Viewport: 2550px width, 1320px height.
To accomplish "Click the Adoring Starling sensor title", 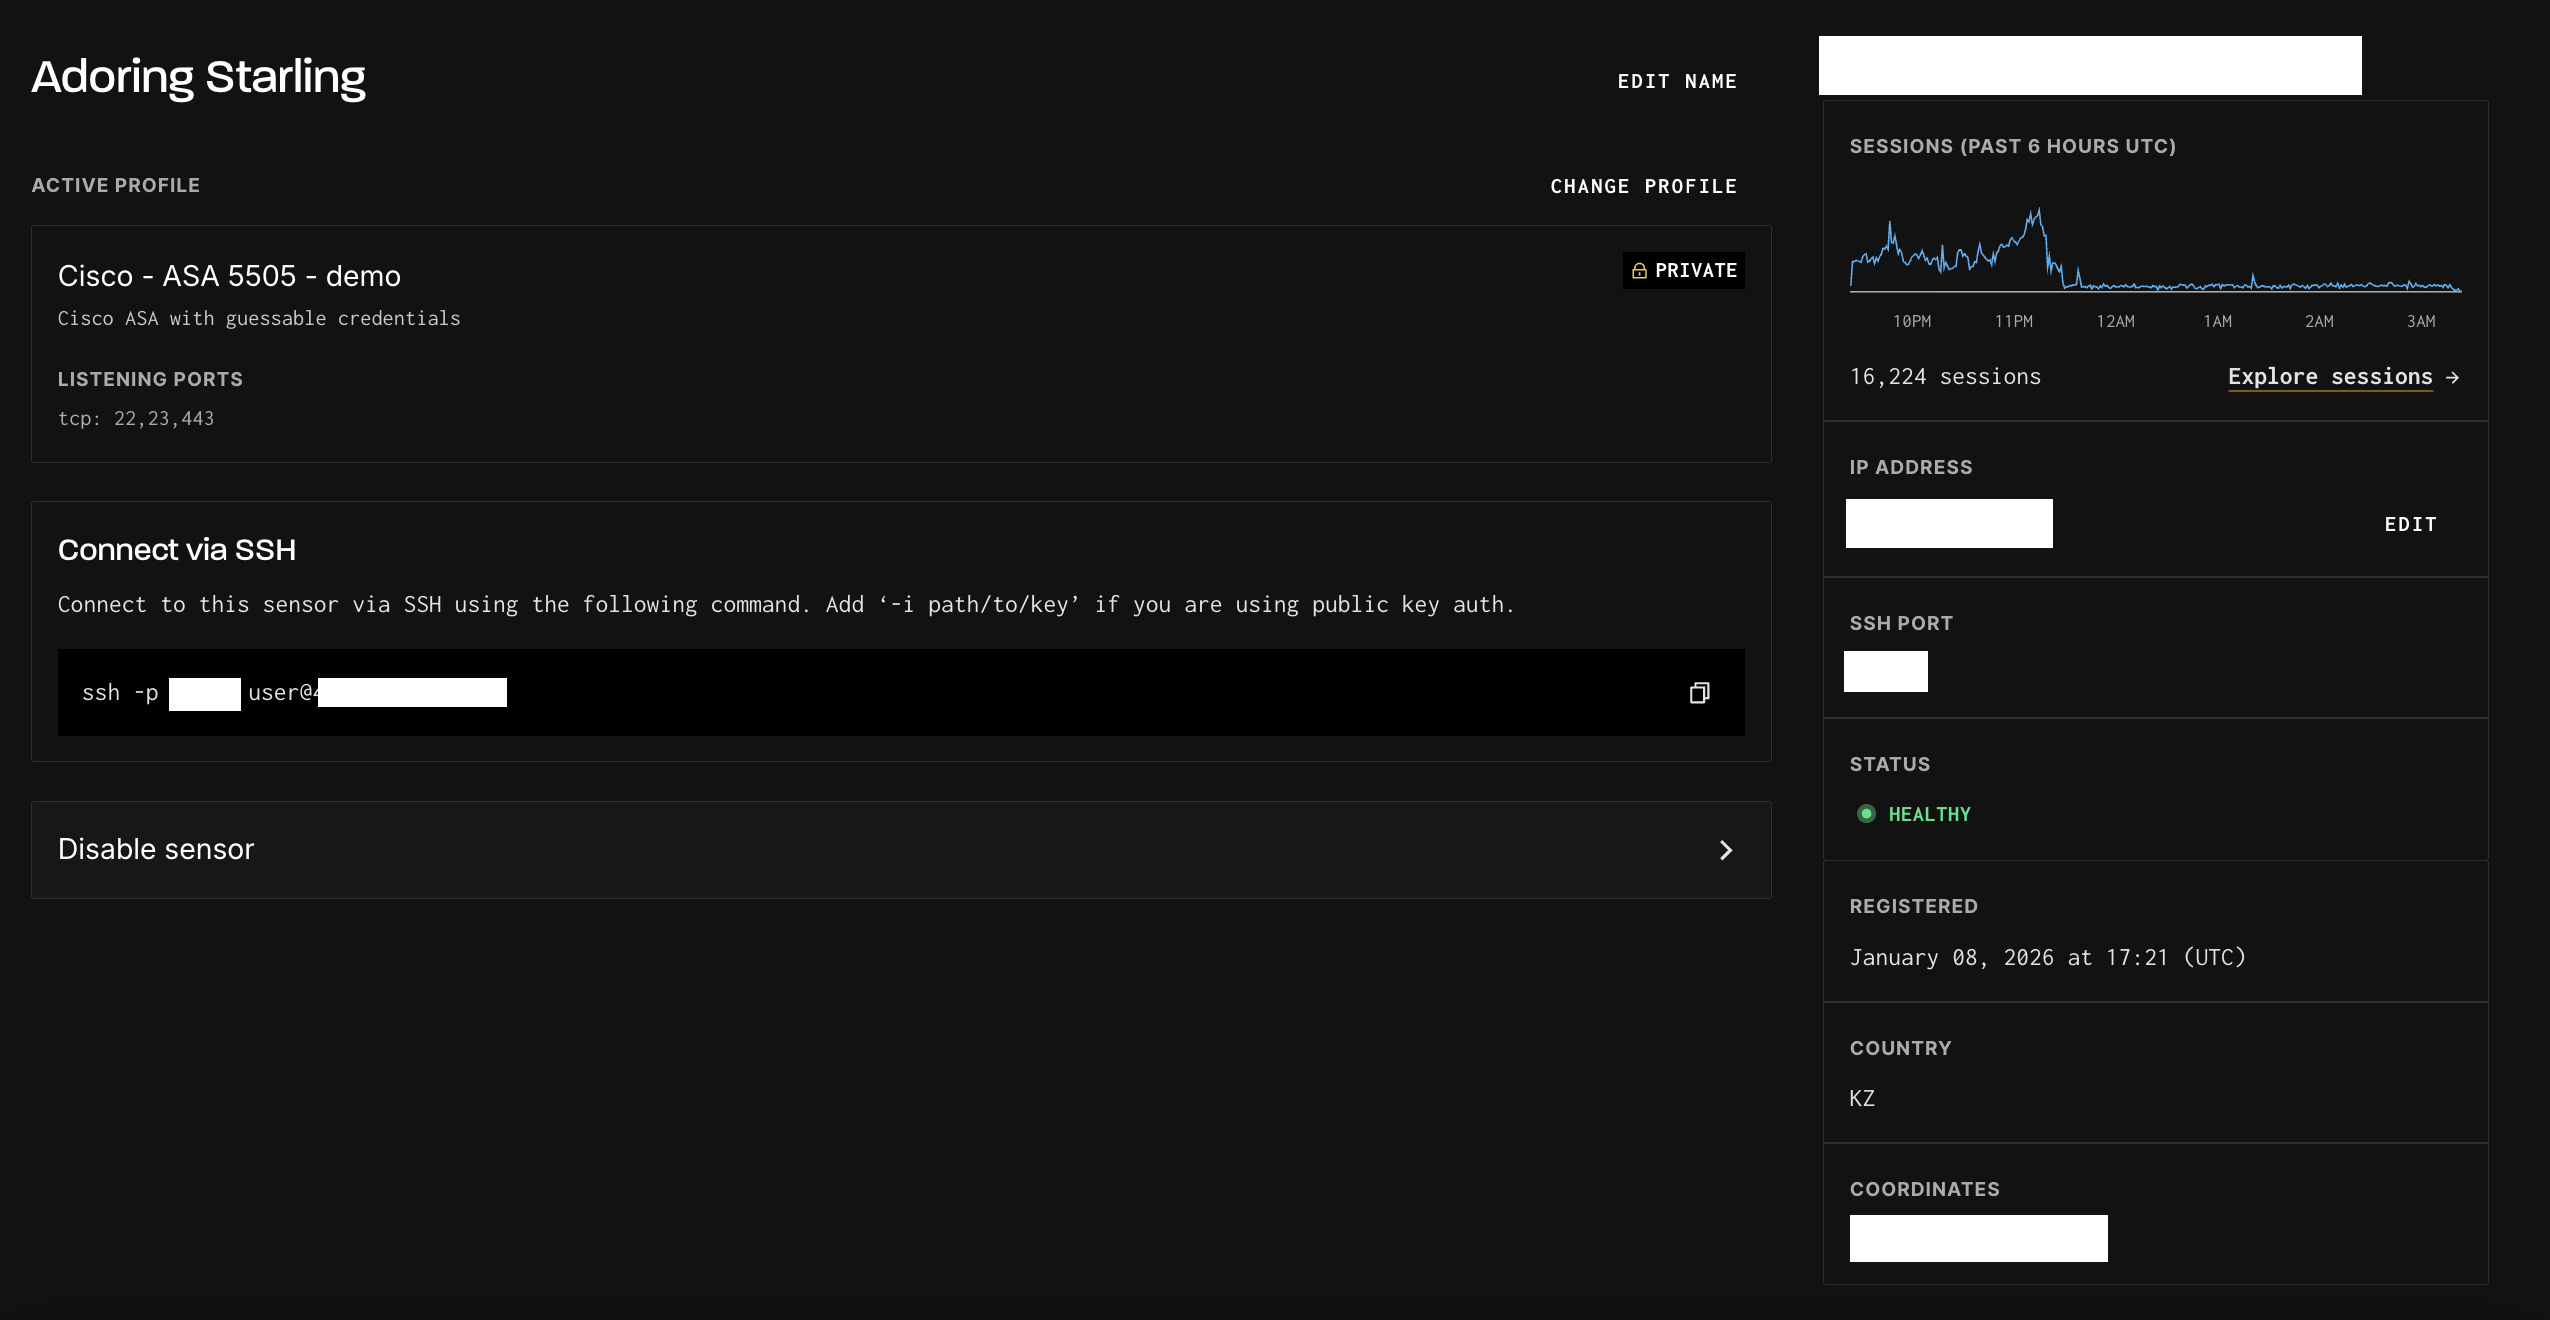I will pyautogui.click(x=198, y=77).
